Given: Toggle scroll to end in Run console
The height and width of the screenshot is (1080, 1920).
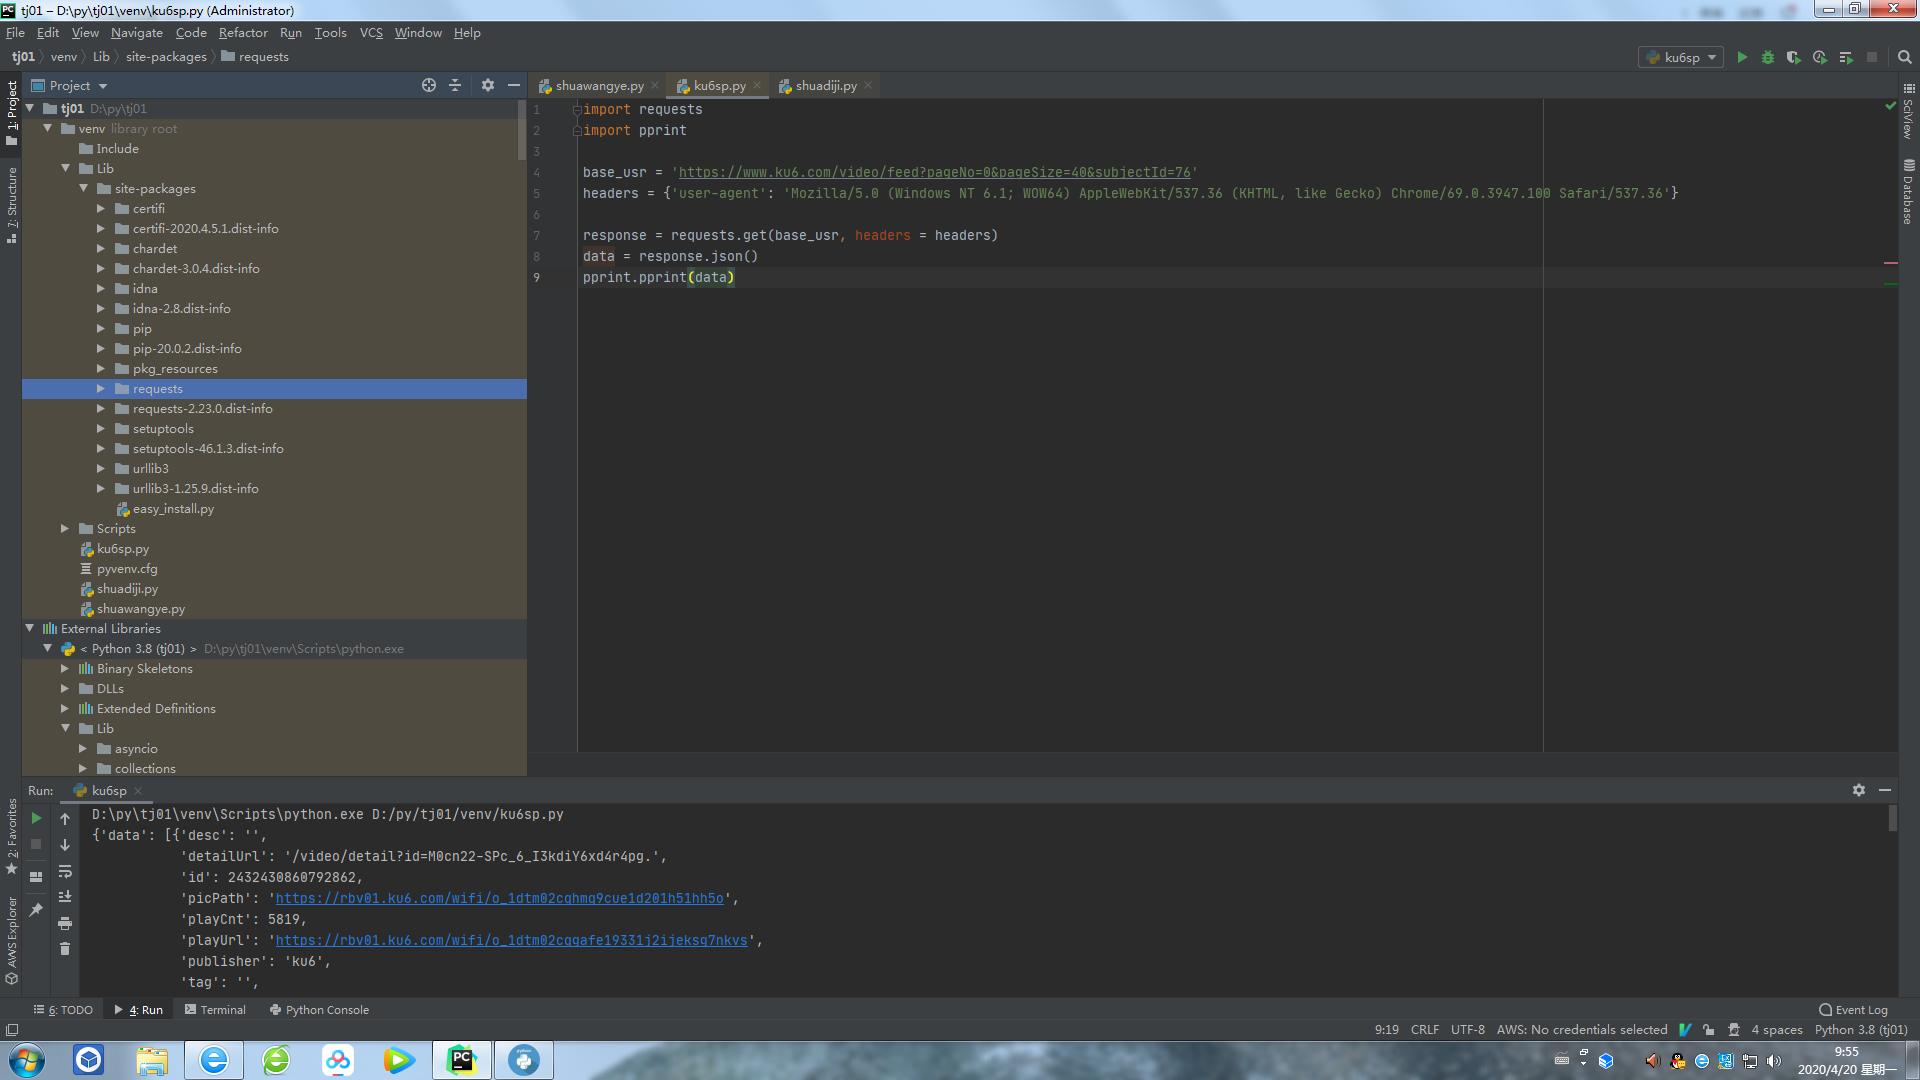Looking at the screenshot, I should [65, 897].
